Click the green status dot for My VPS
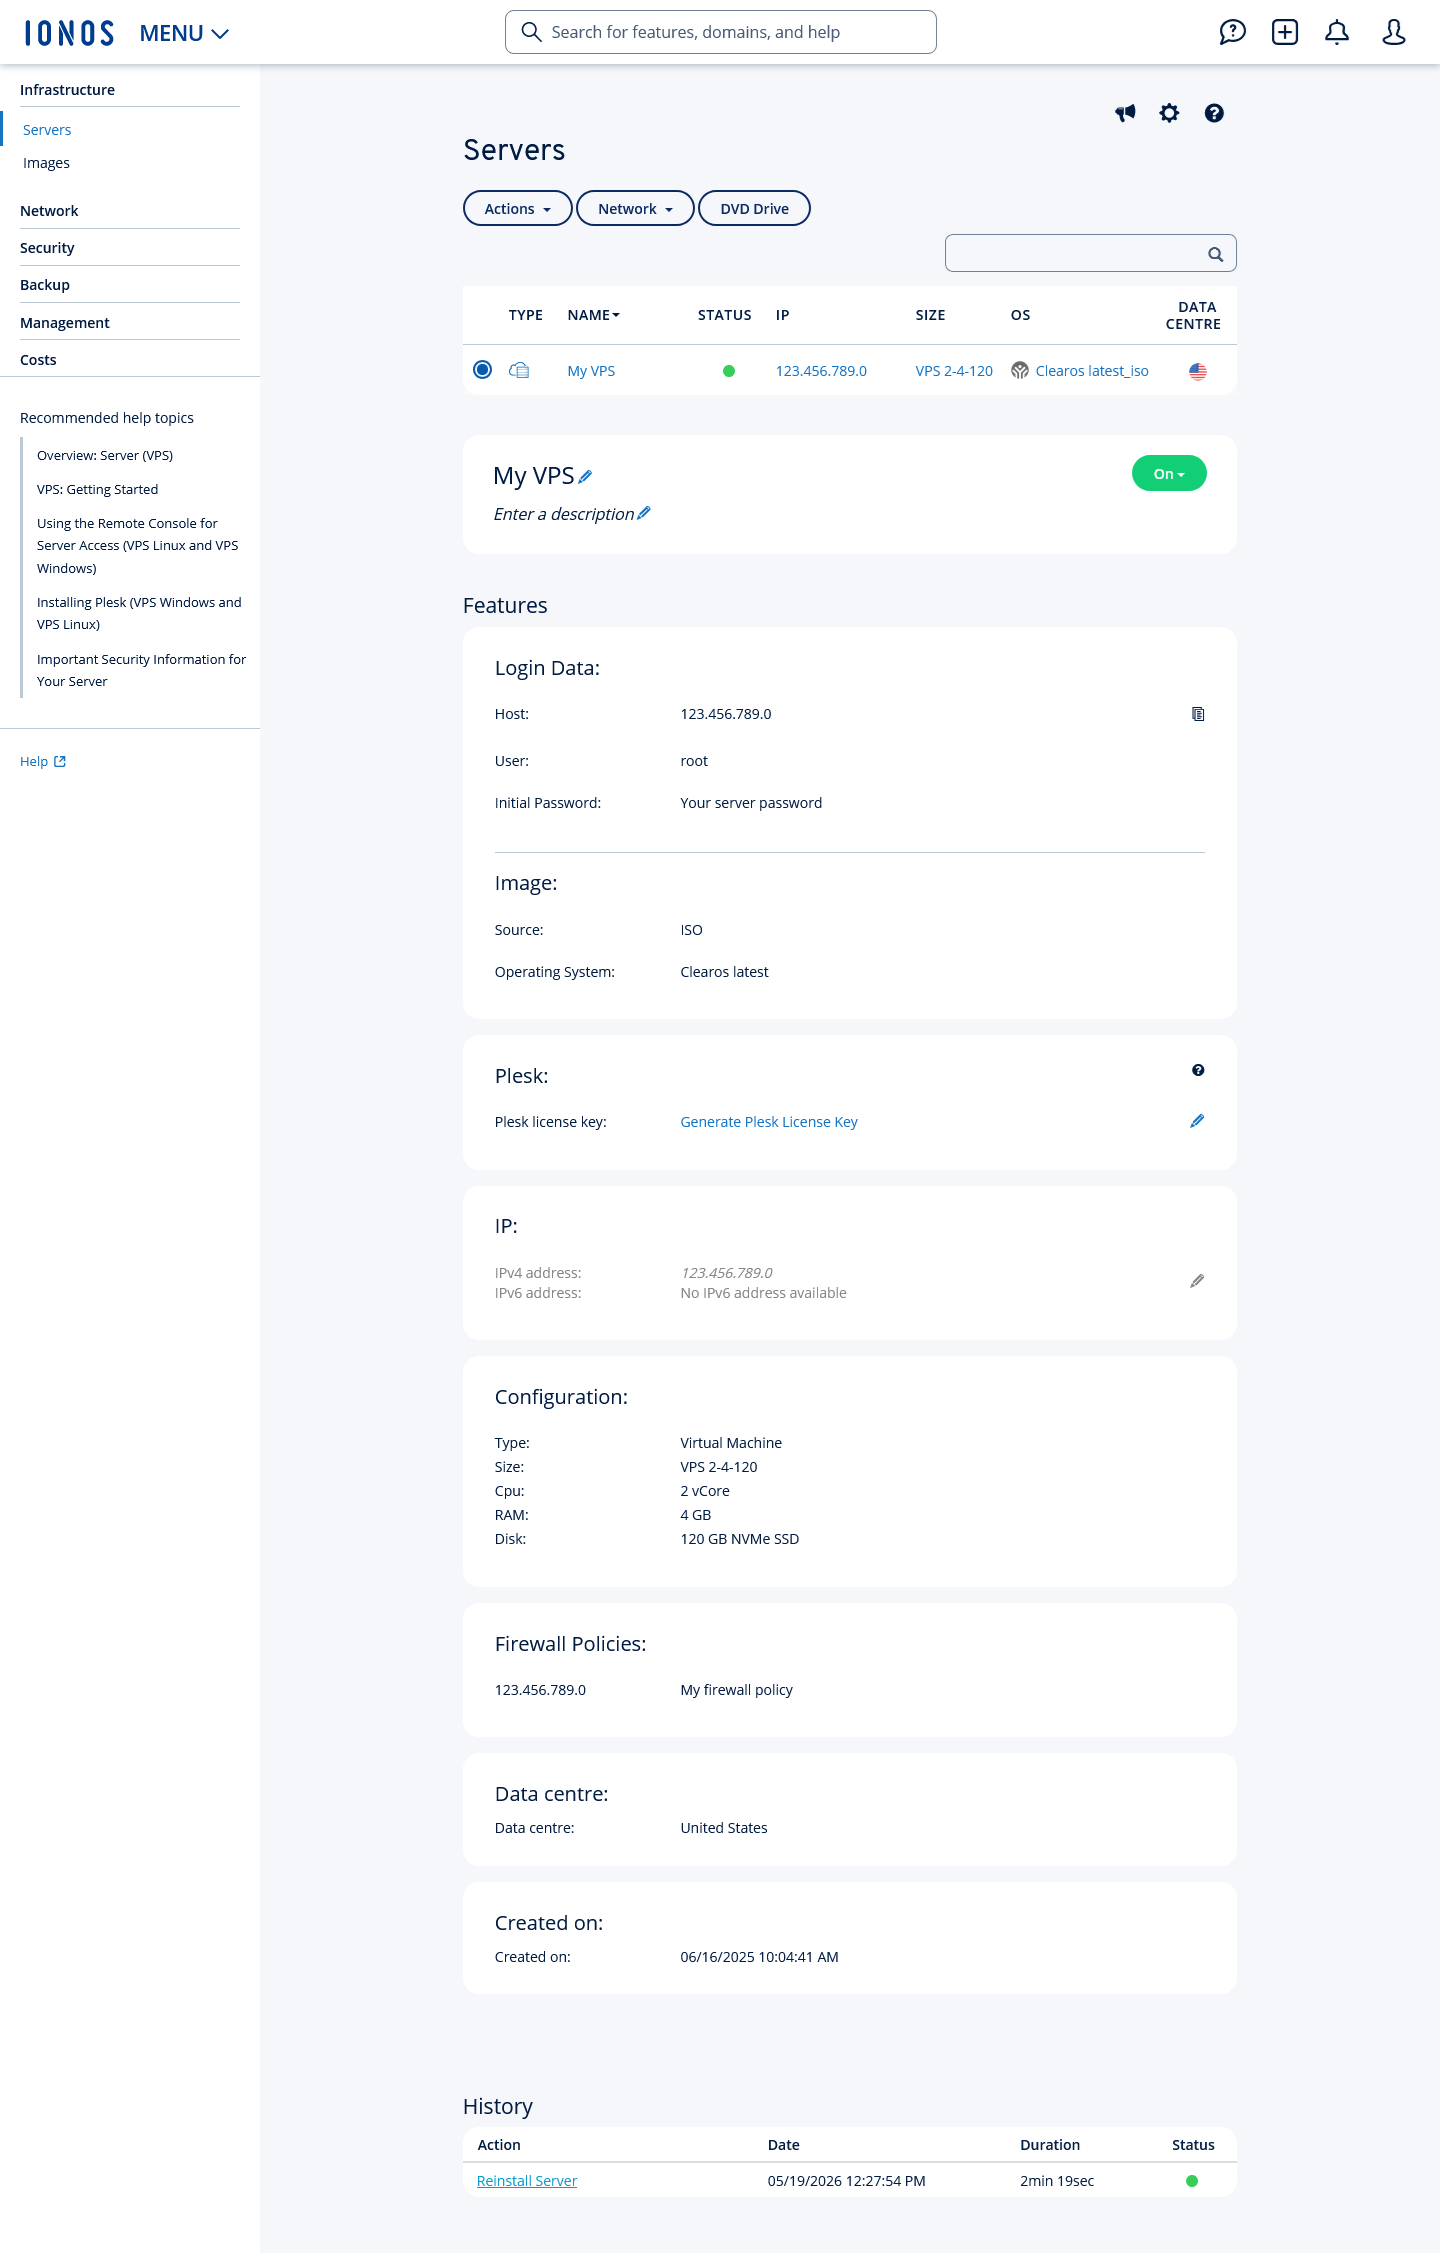This screenshot has width=1440, height=2253. pyautogui.click(x=729, y=371)
